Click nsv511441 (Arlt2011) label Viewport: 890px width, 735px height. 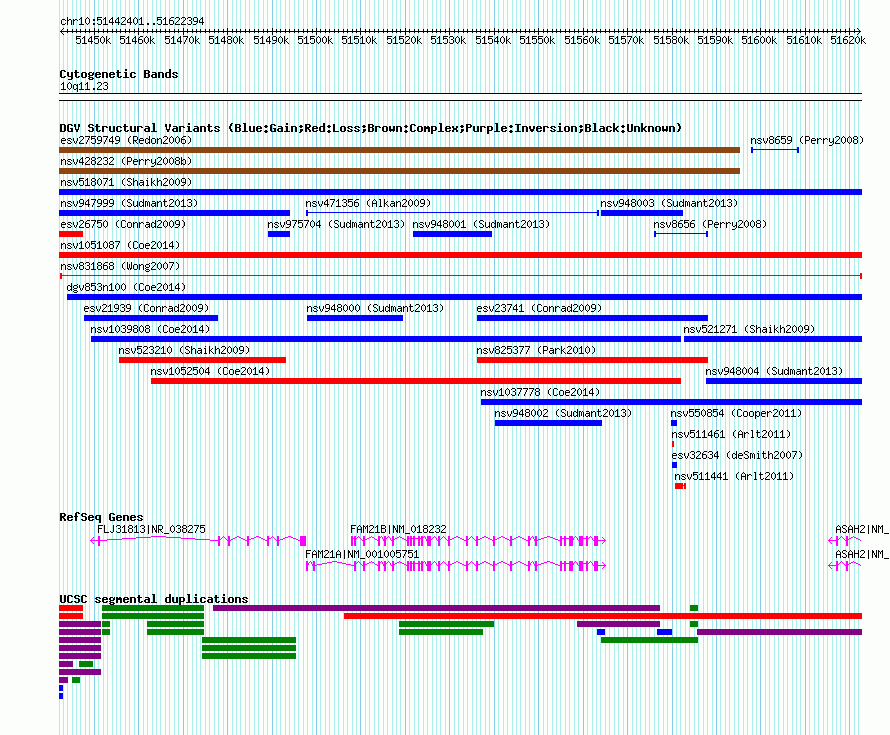[734, 476]
